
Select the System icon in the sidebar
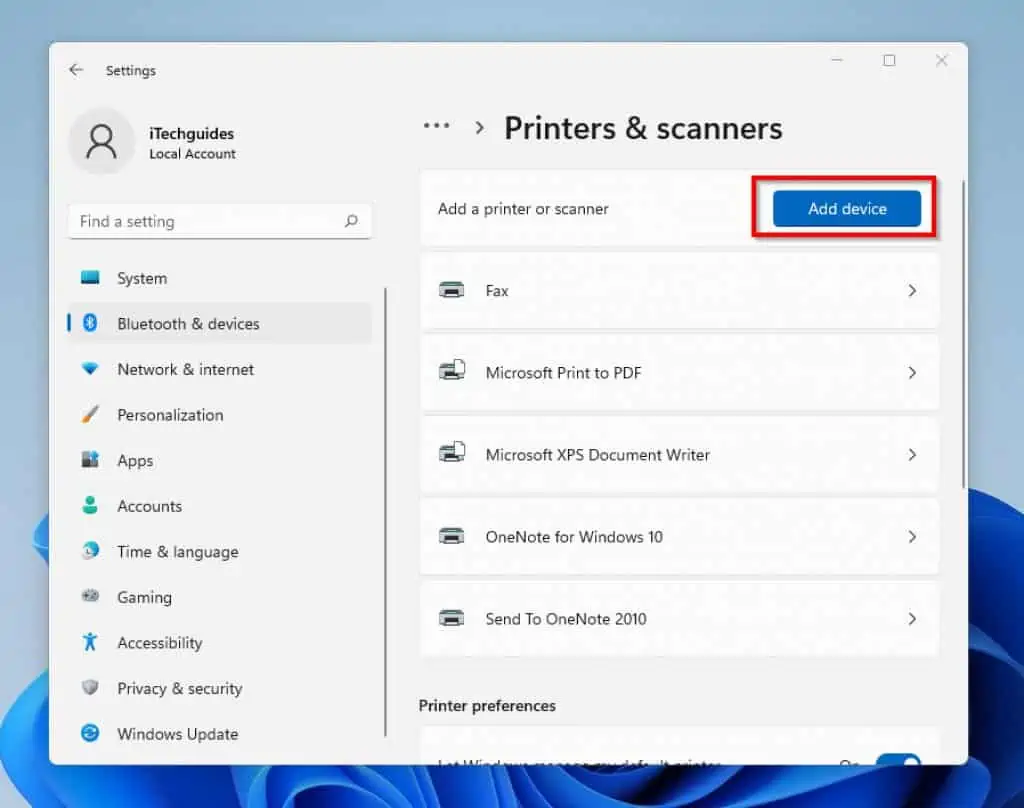coord(91,278)
